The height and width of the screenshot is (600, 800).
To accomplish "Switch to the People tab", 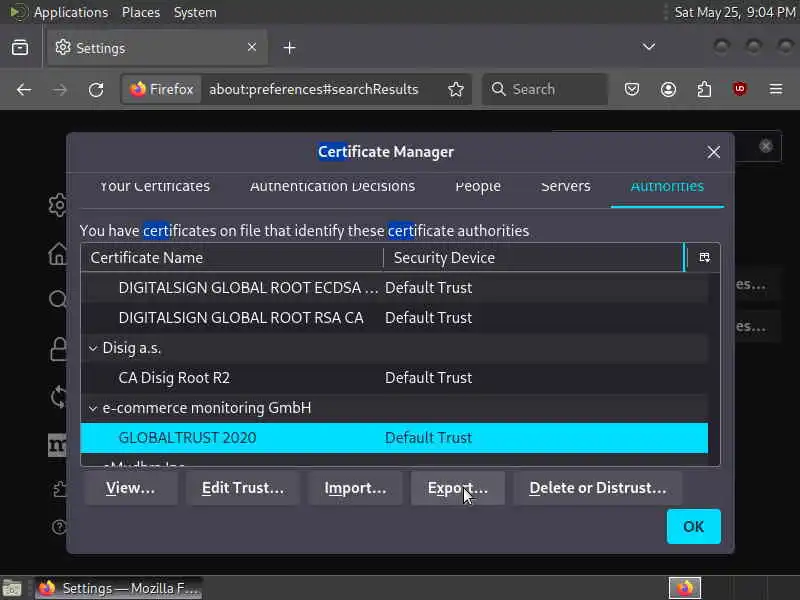I will [478, 186].
